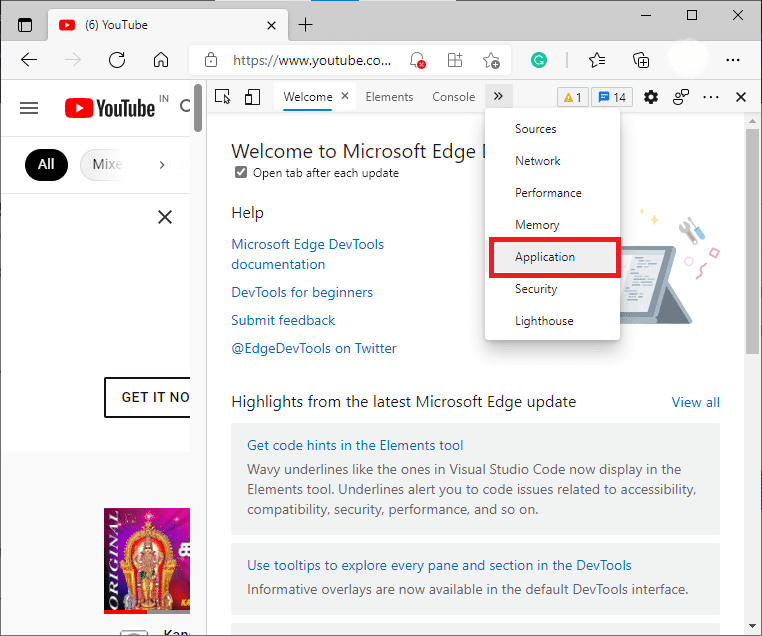Click YouTube page vertical scrollbar
This screenshot has height=636, width=762.
click(x=198, y=108)
